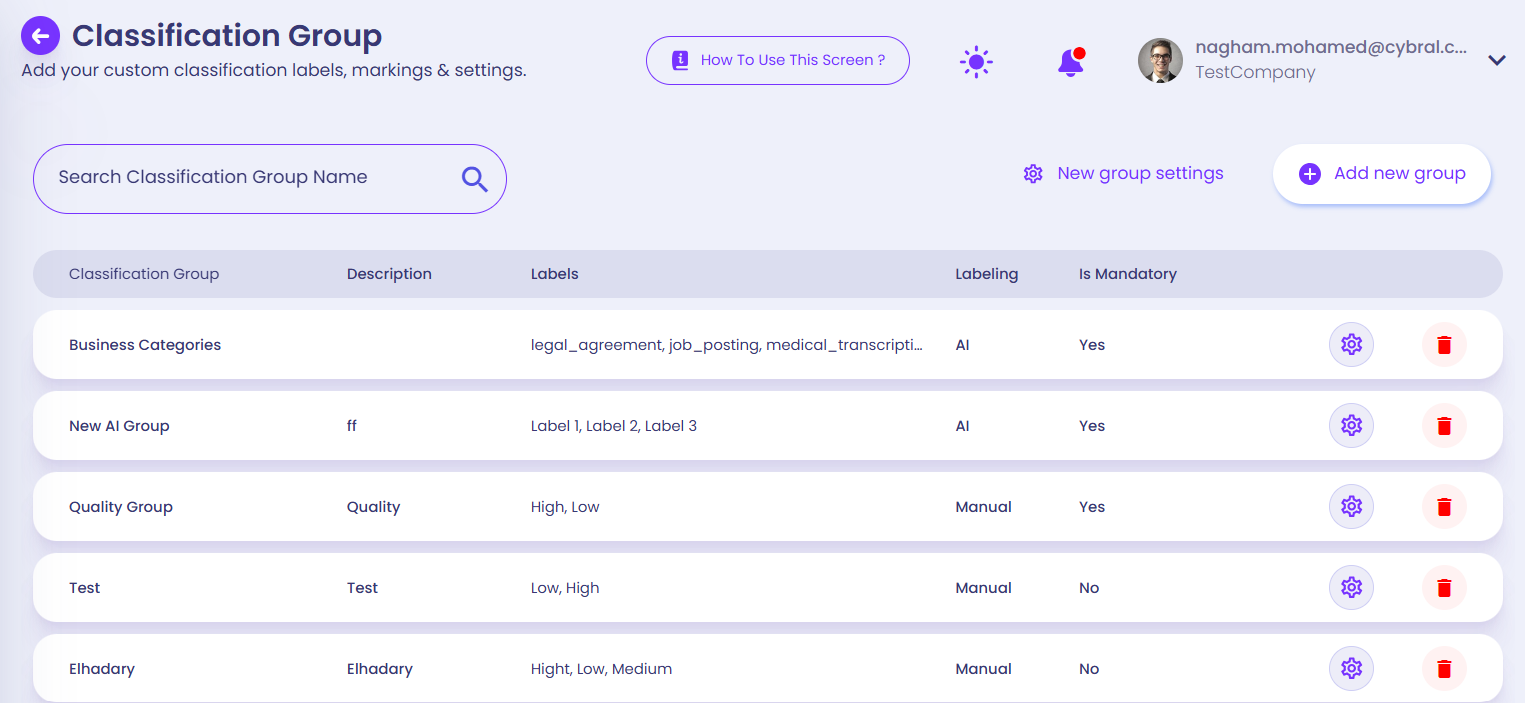
Task: Click the user profile avatar photo
Action: pos(1160,61)
